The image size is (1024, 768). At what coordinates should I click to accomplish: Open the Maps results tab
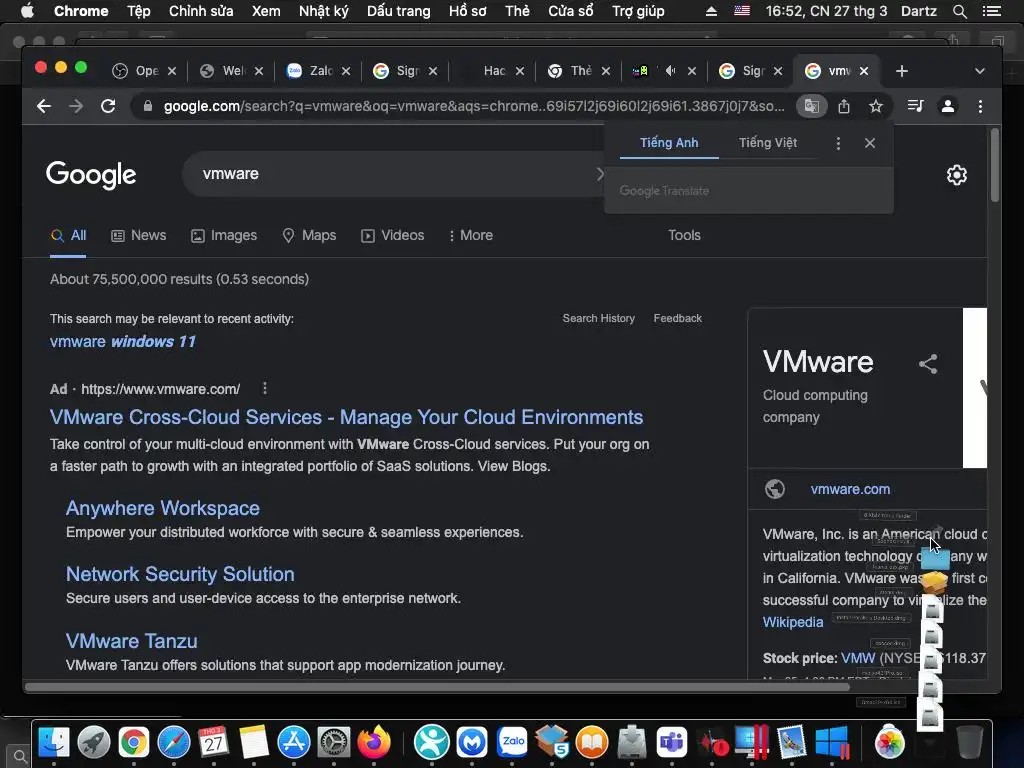click(309, 235)
